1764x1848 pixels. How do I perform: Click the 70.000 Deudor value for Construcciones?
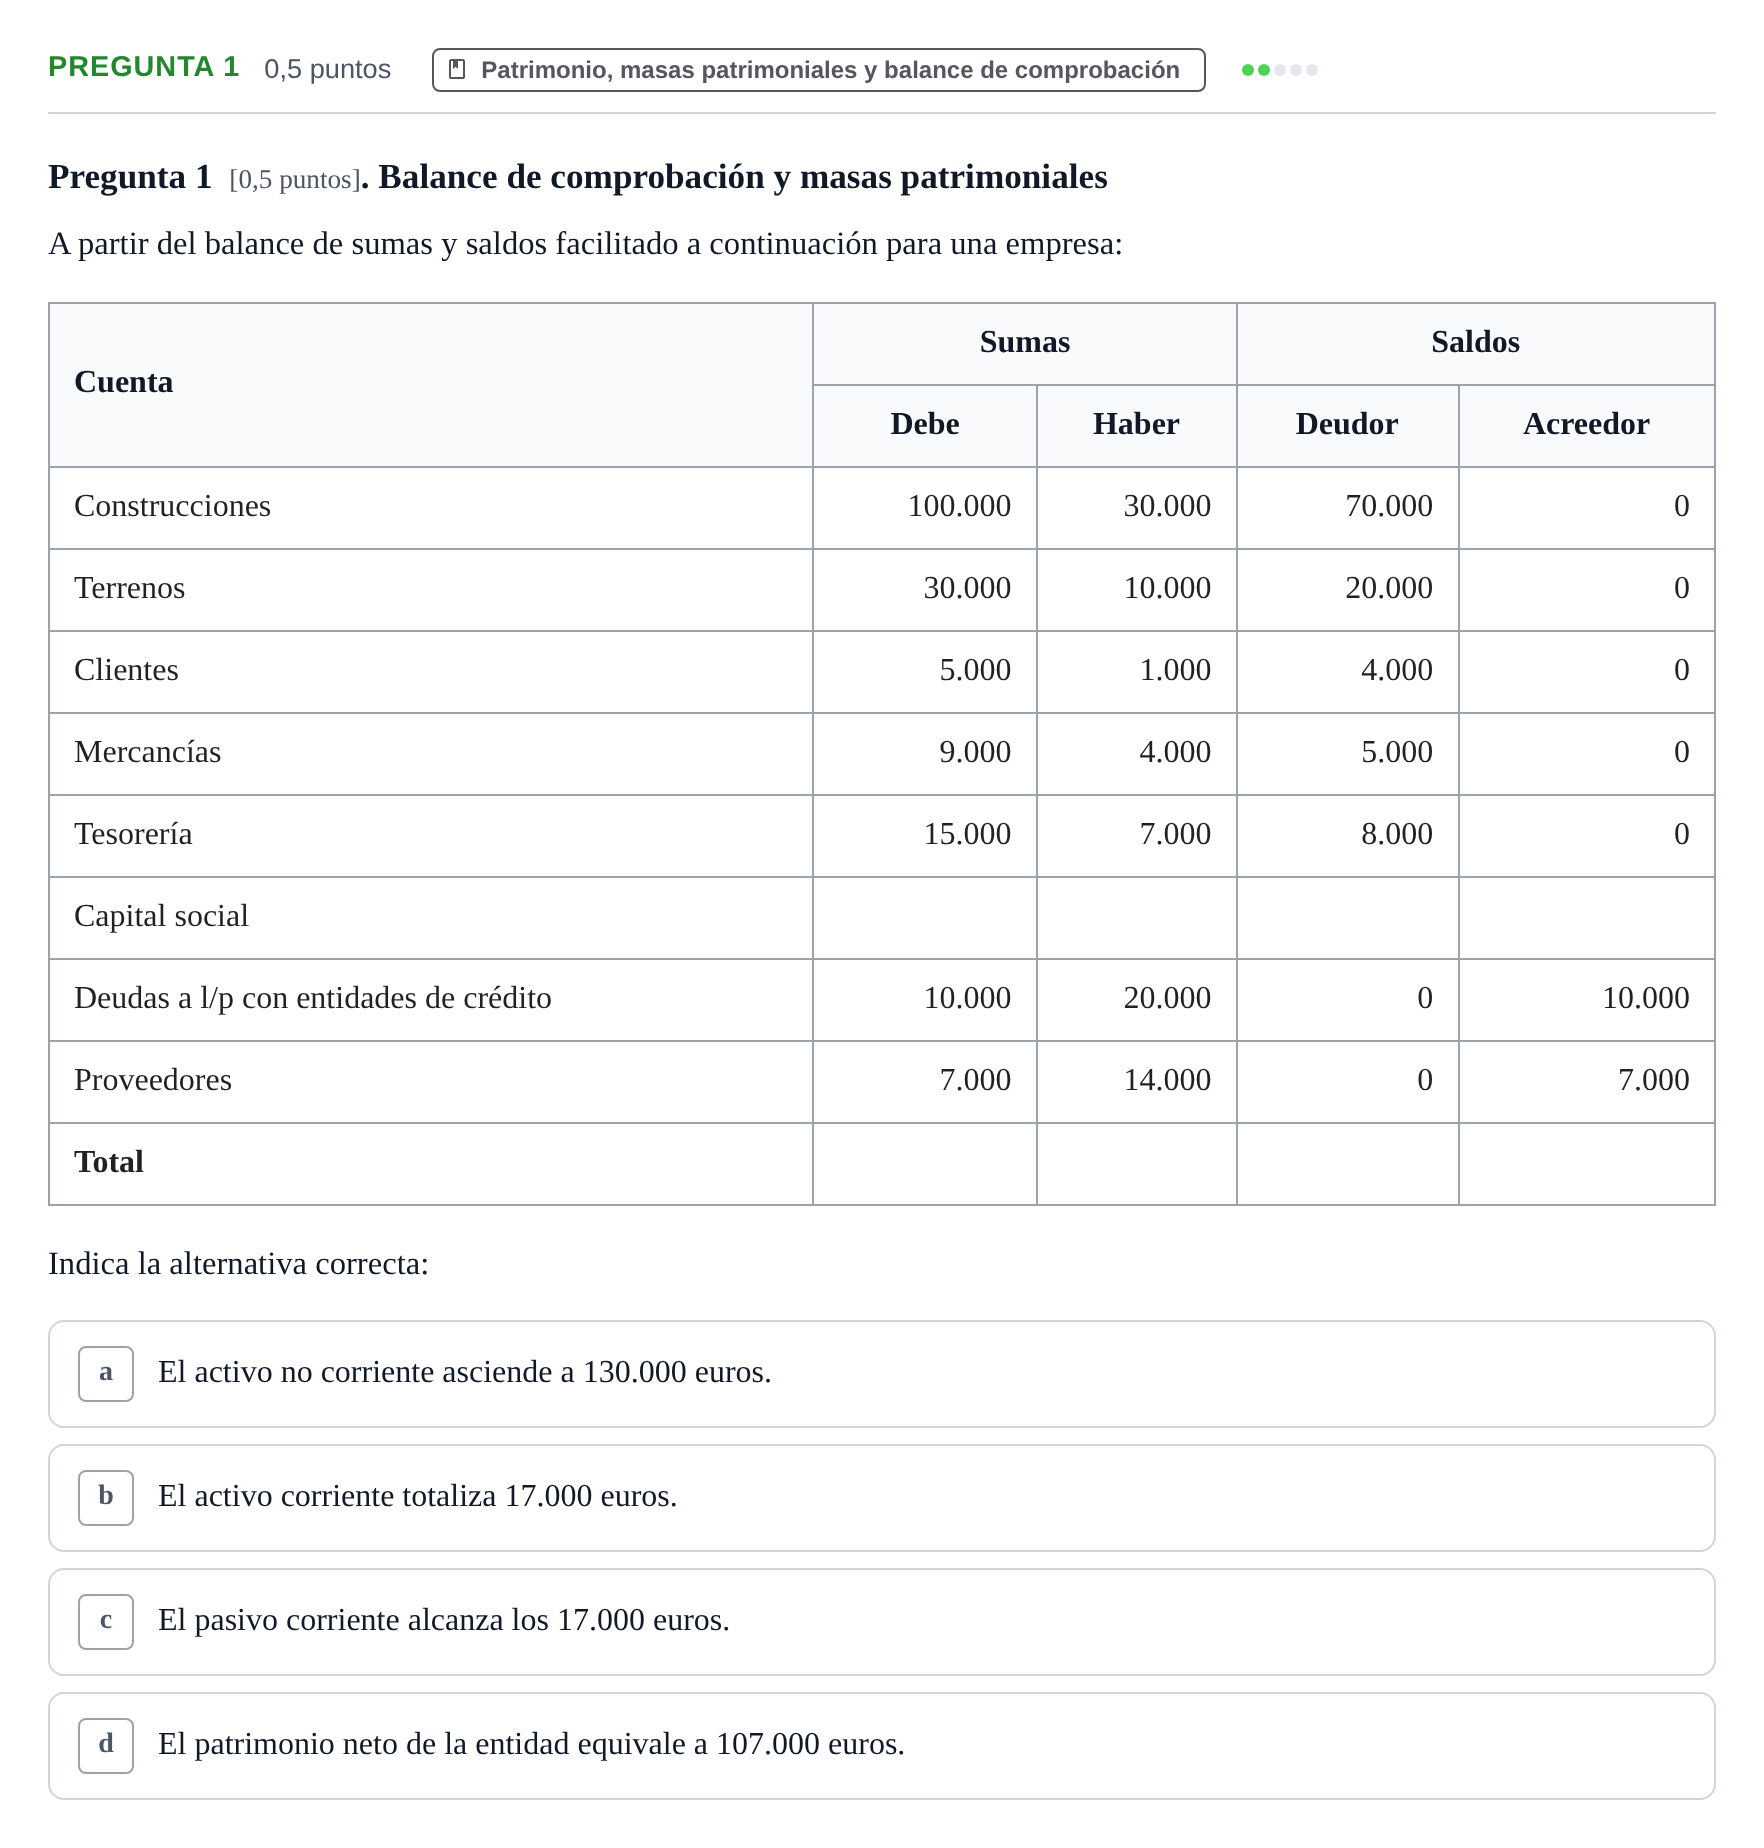pos(1389,506)
